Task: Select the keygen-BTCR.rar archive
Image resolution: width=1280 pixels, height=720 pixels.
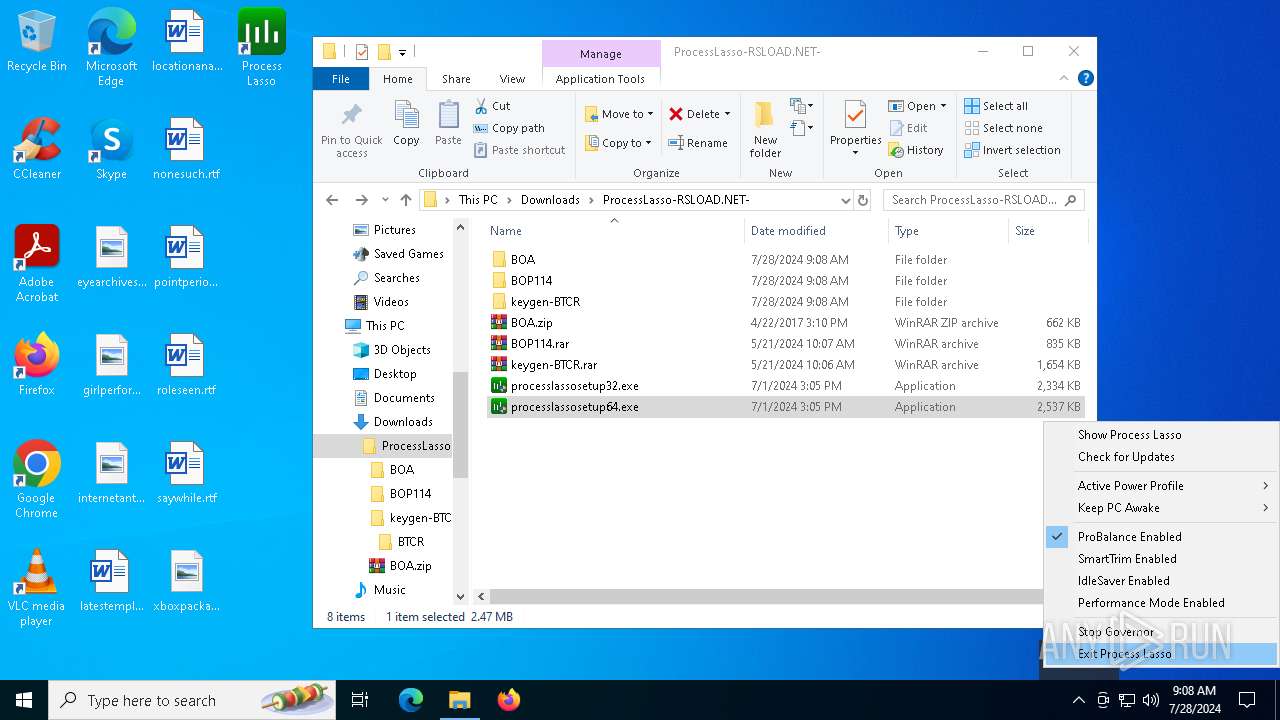Action: pos(553,364)
